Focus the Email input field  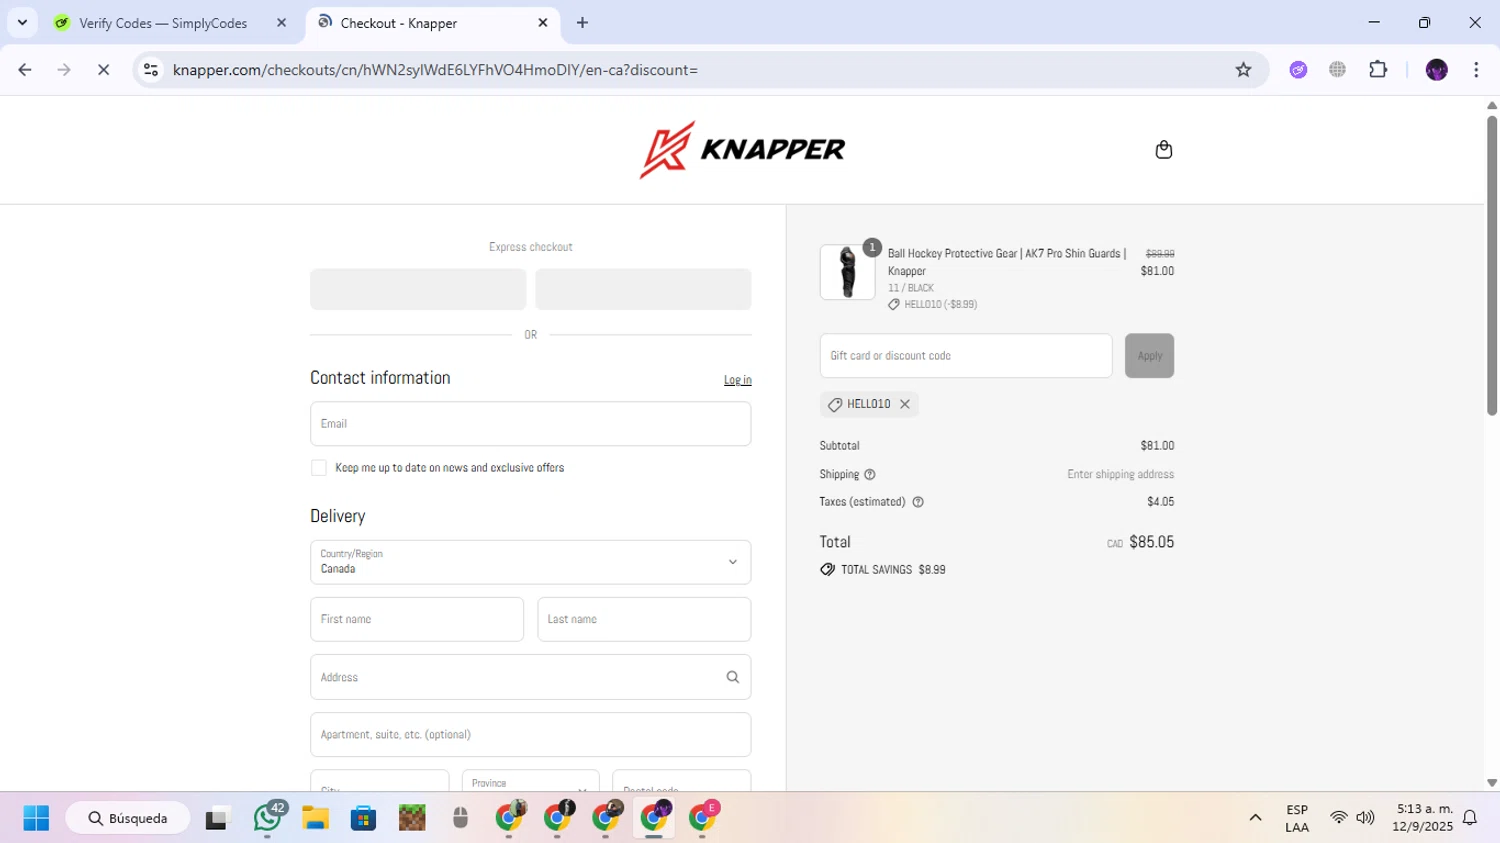tap(530, 424)
